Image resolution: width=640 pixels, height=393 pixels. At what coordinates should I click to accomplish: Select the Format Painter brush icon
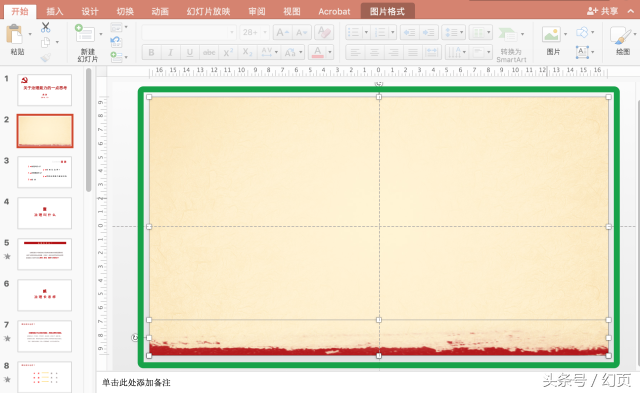point(45,57)
